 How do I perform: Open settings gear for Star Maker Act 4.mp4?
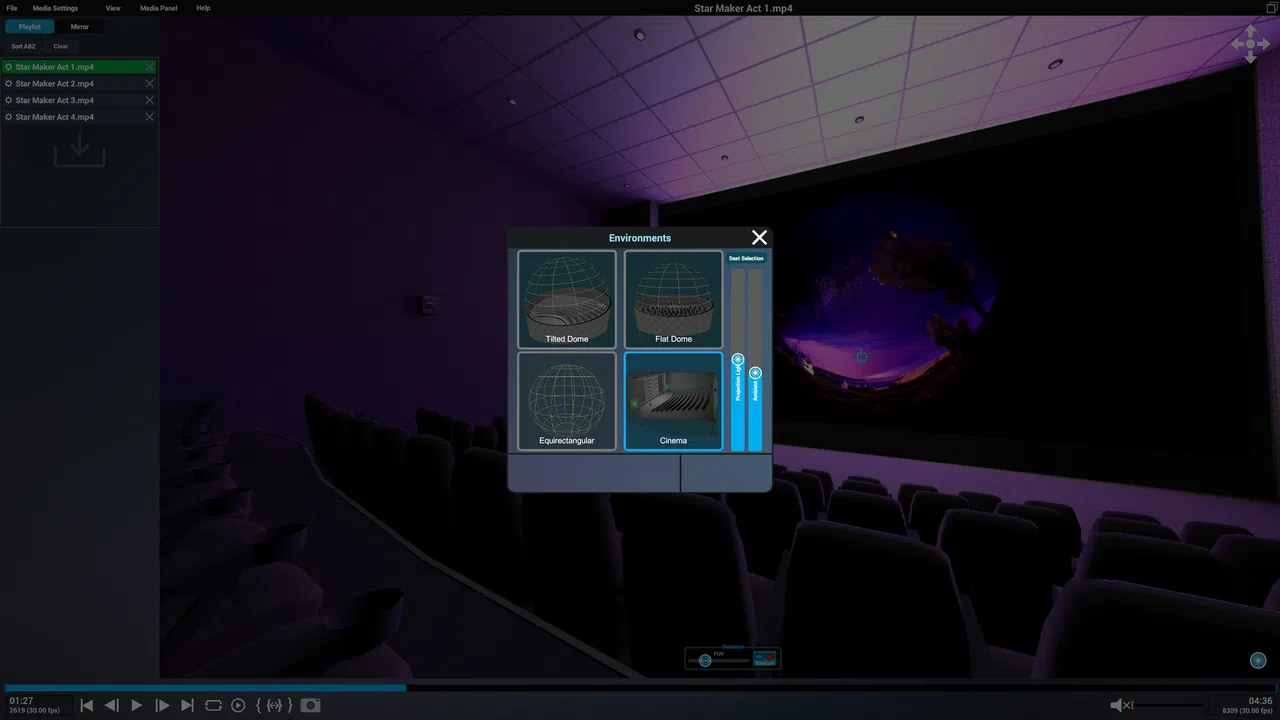coord(9,117)
